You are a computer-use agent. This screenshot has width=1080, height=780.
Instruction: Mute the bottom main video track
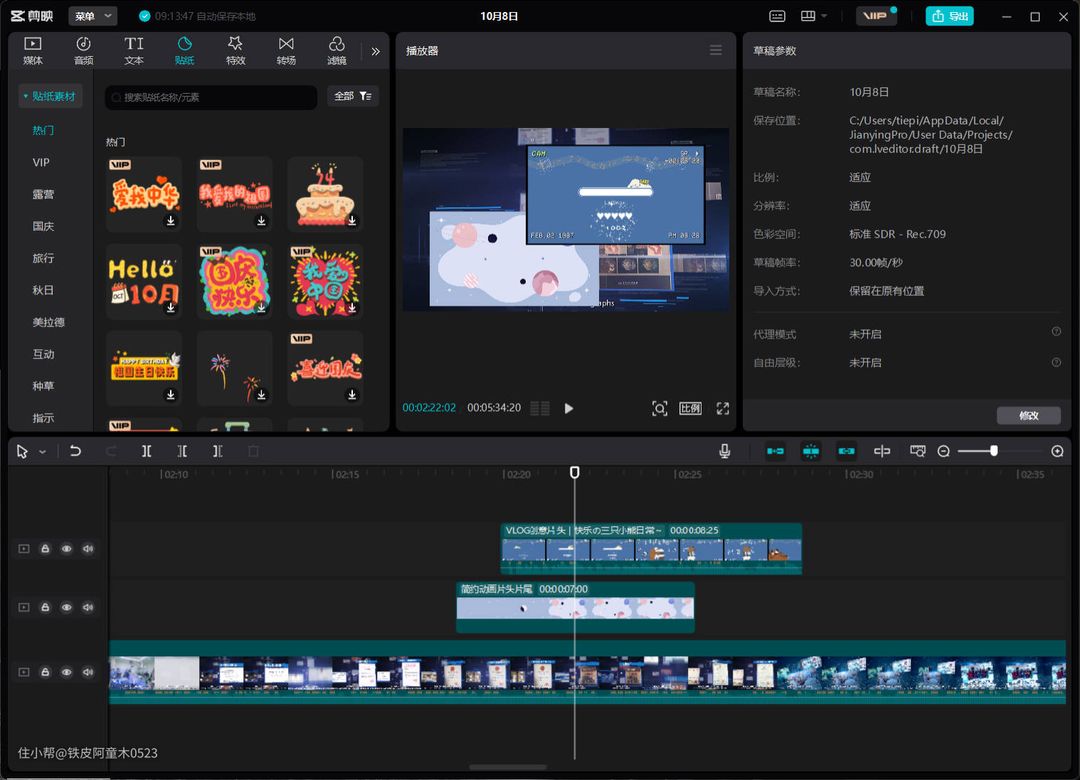[x=88, y=672]
